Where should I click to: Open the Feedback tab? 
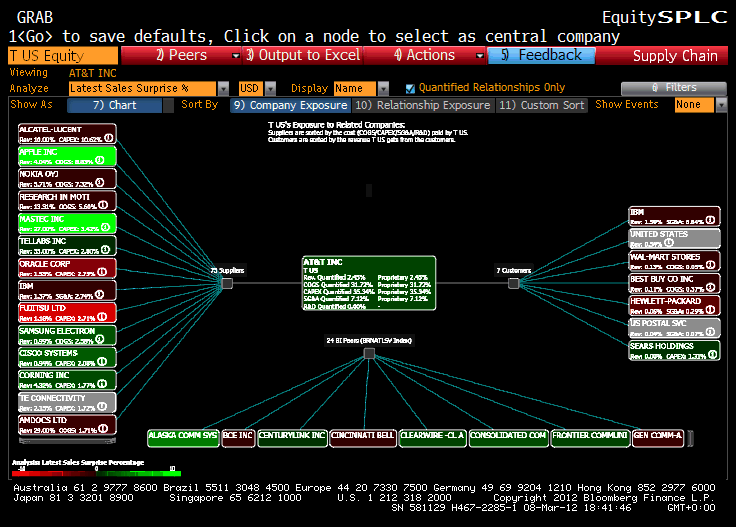coord(541,55)
